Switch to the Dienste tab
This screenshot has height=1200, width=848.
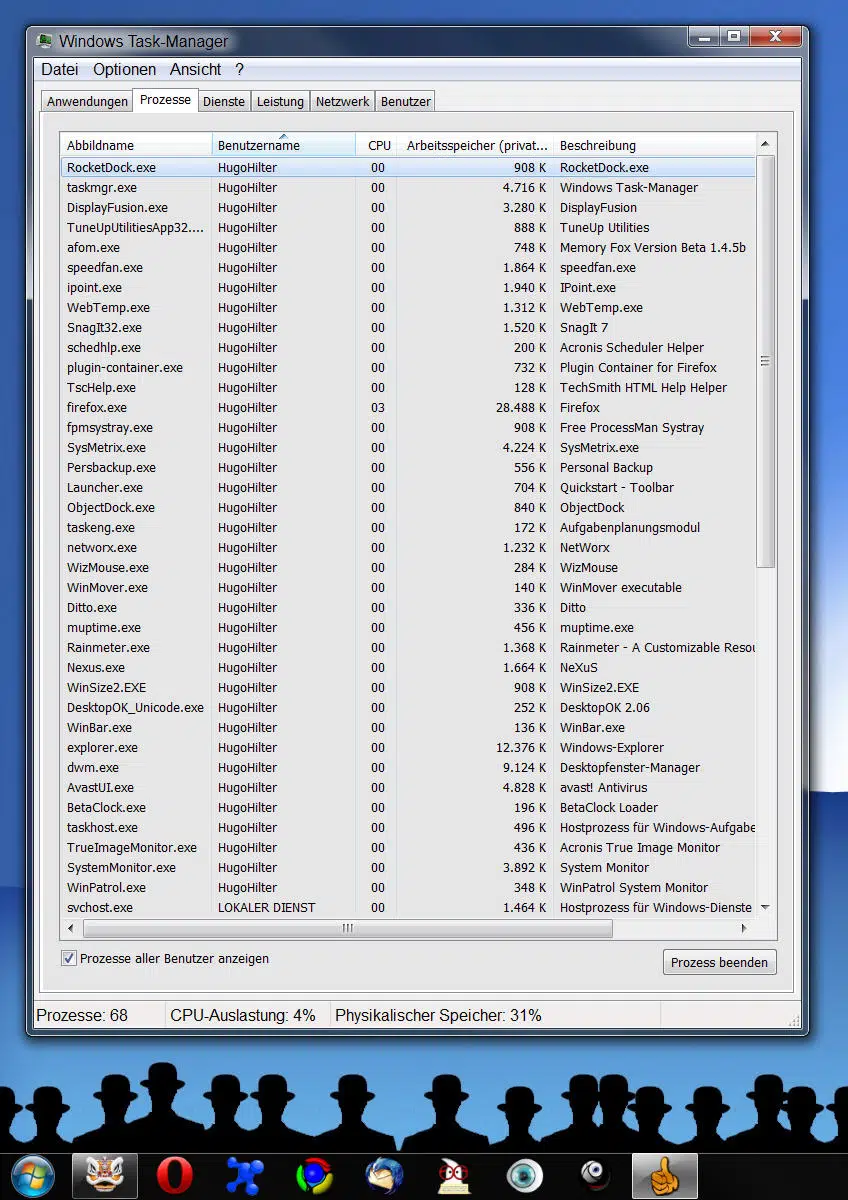(x=223, y=101)
